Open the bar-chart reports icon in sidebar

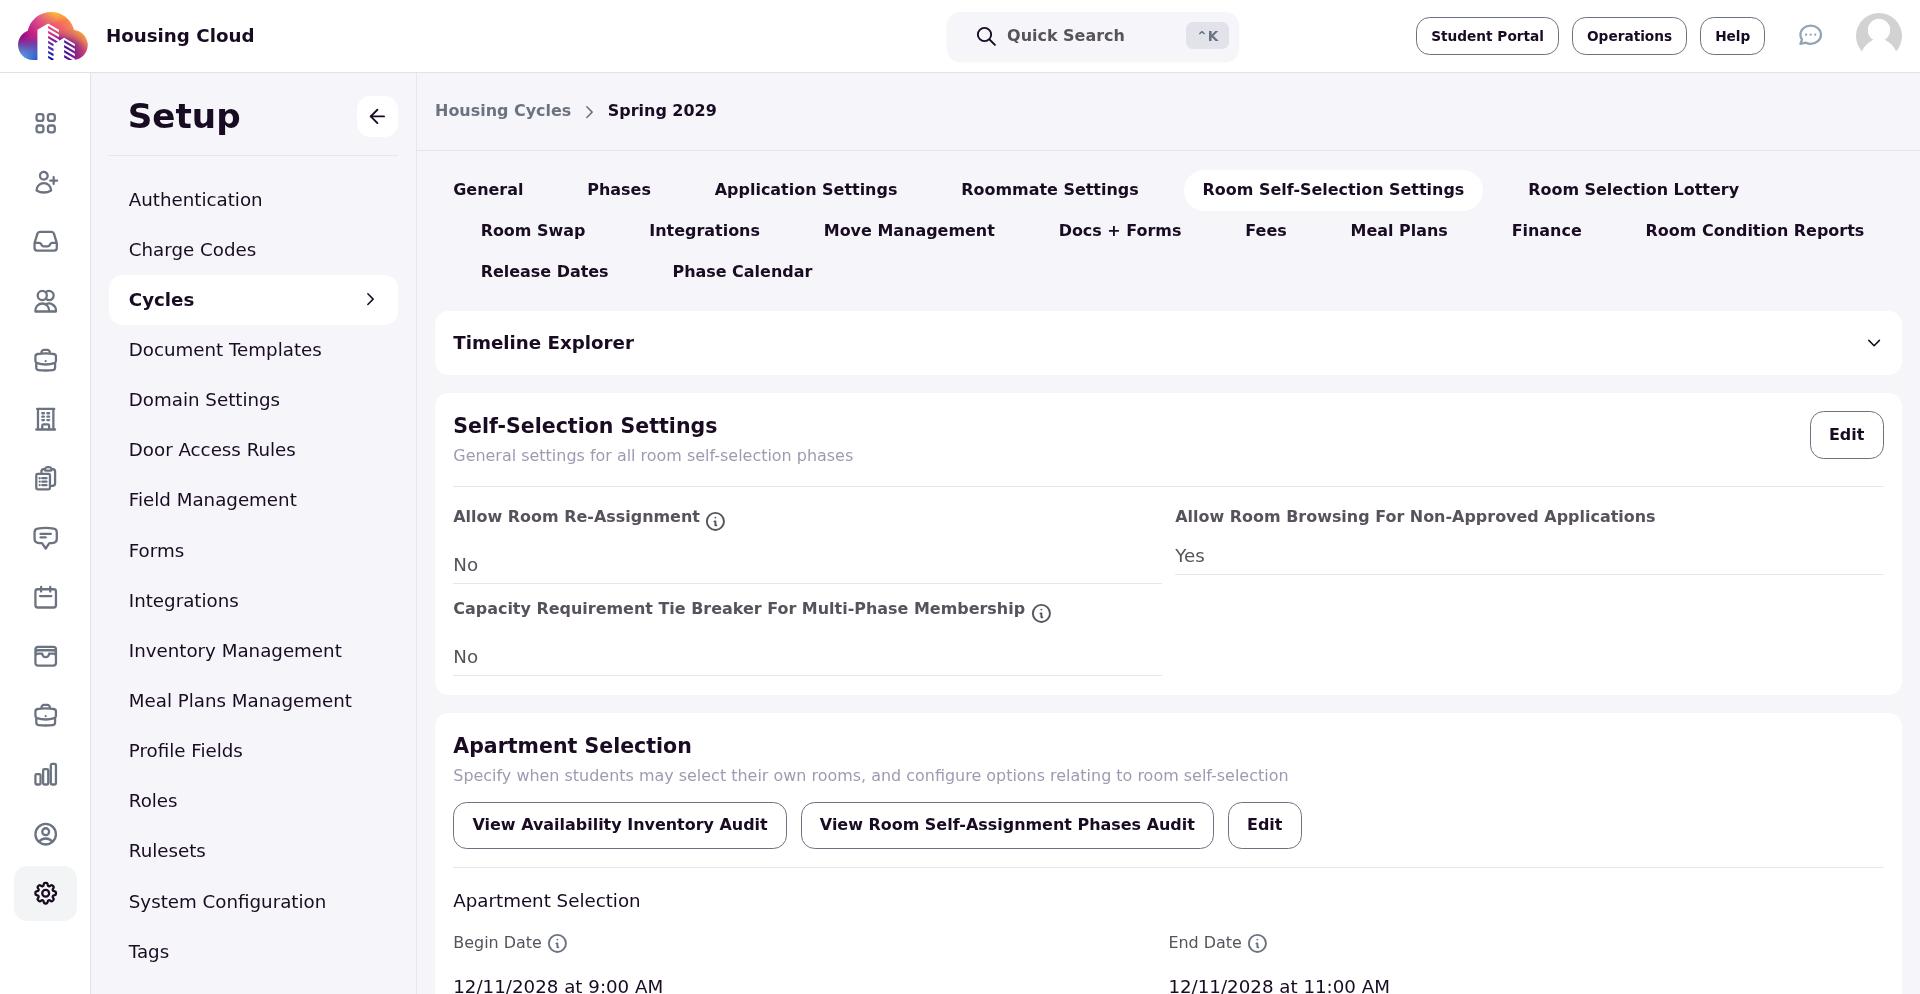[45, 774]
